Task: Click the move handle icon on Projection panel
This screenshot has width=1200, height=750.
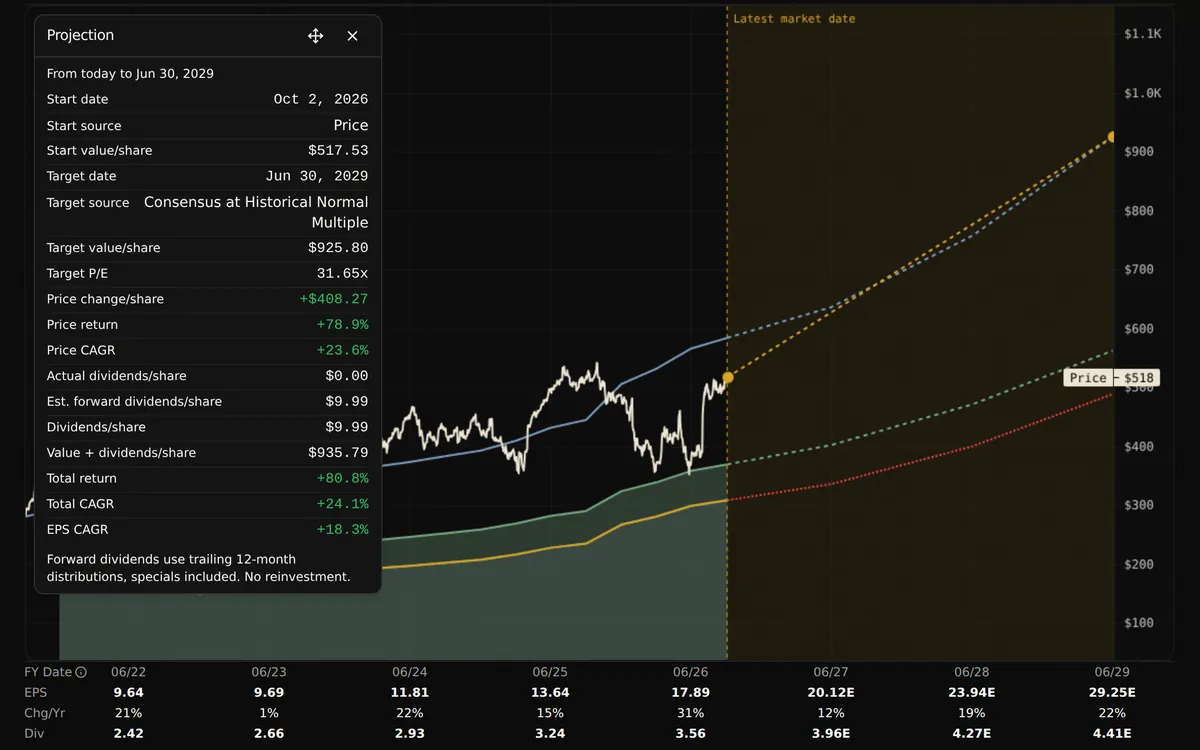Action: [x=315, y=36]
